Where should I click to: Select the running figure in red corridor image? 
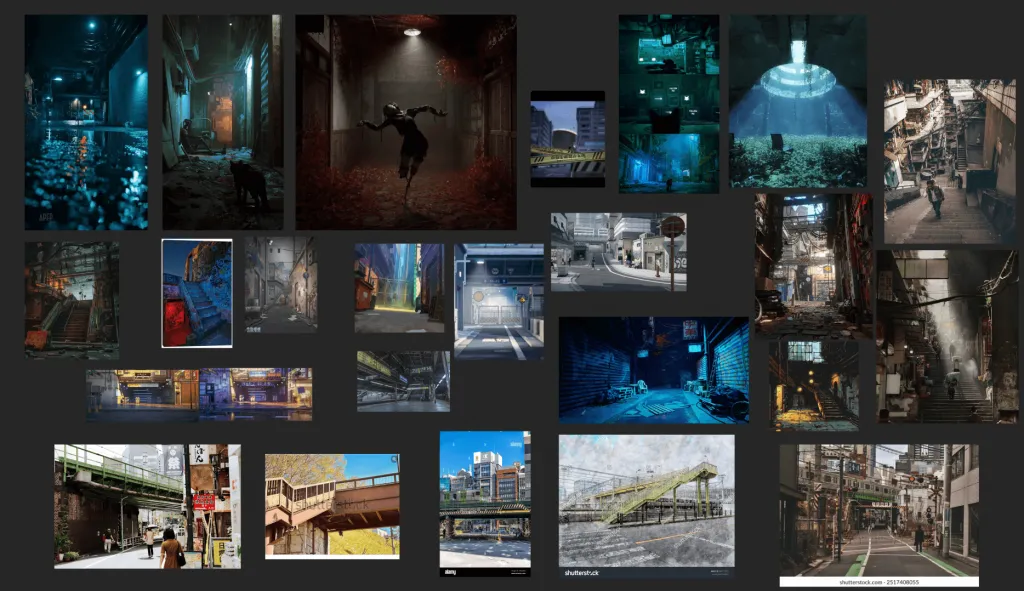point(406,122)
